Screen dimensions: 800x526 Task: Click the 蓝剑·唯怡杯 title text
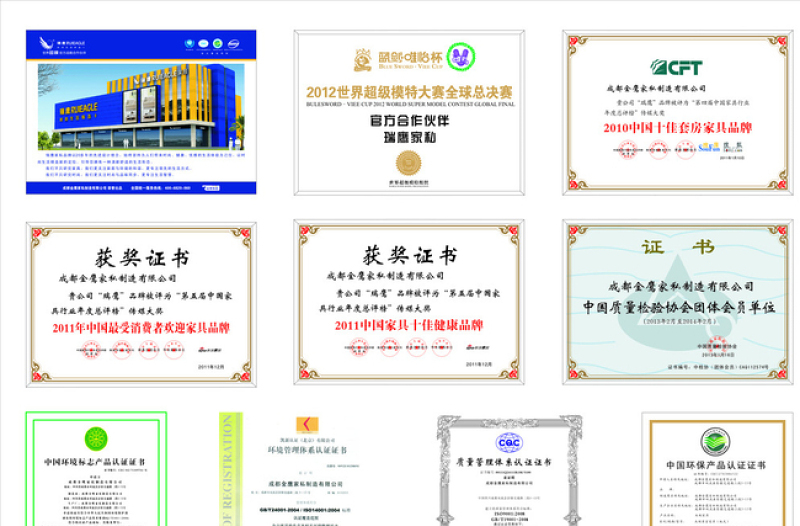pyautogui.click(x=410, y=58)
